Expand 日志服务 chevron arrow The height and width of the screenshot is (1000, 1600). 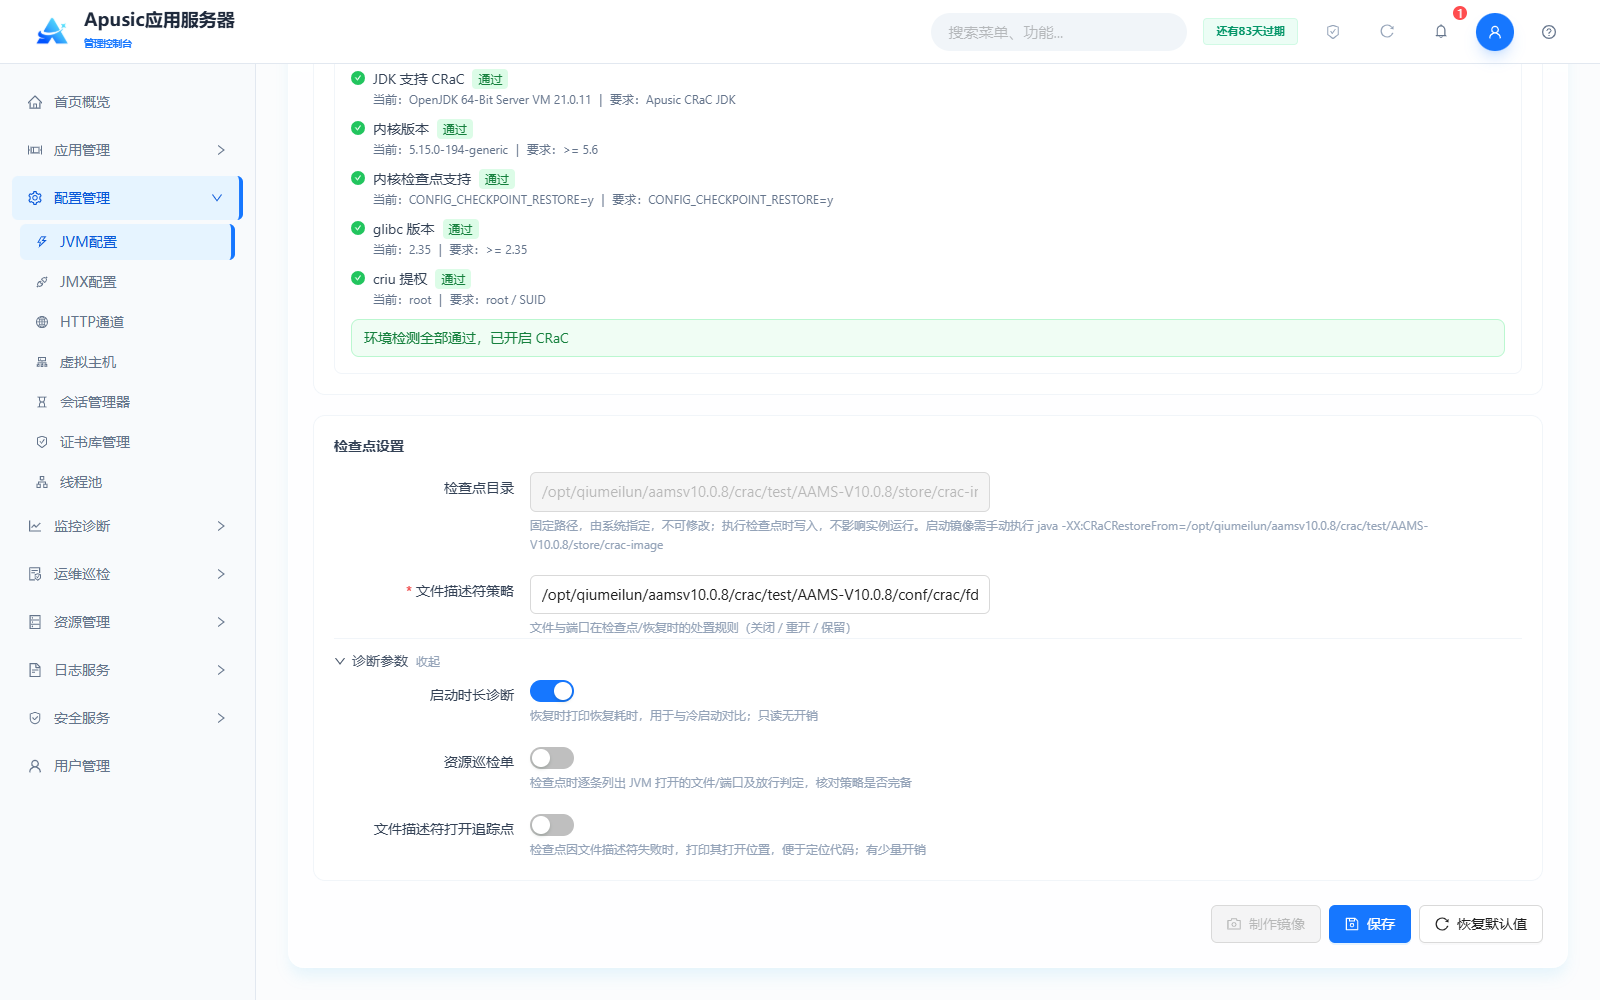tap(221, 670)
